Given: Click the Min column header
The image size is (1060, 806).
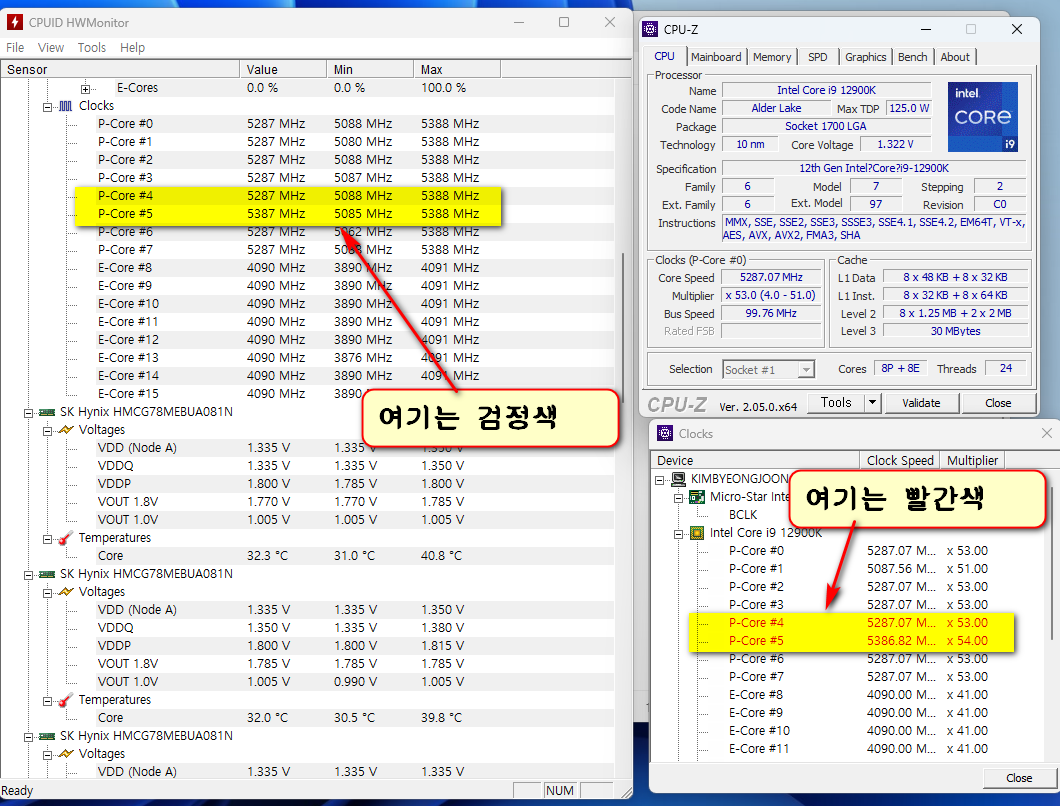Looking at the screenshot, I should point(370,69).
